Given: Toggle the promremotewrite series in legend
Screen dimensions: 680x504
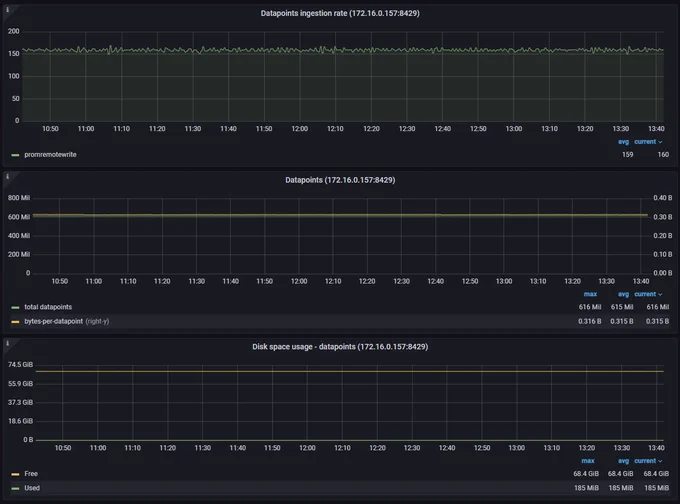Looking at the screenshot, I should coord(50,154).
